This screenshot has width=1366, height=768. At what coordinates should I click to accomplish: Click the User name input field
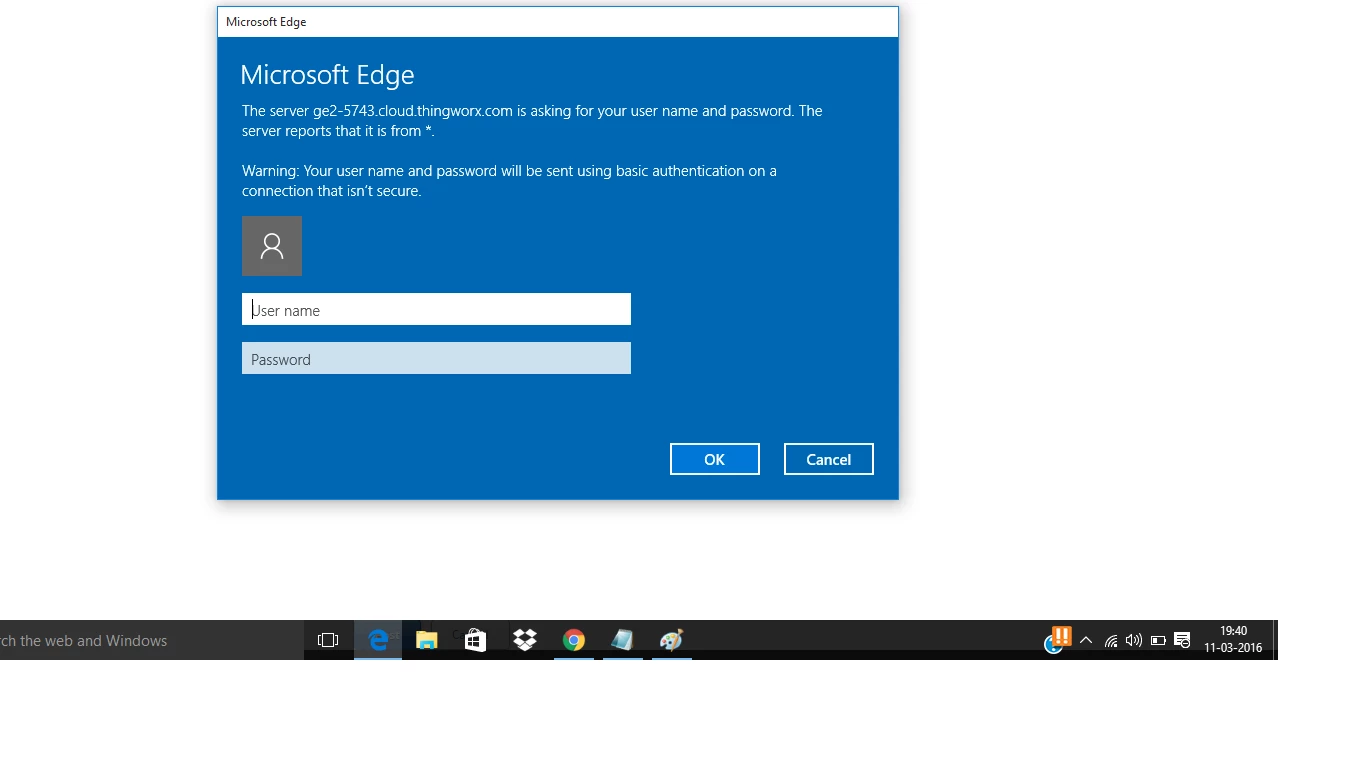coord(436,309)
